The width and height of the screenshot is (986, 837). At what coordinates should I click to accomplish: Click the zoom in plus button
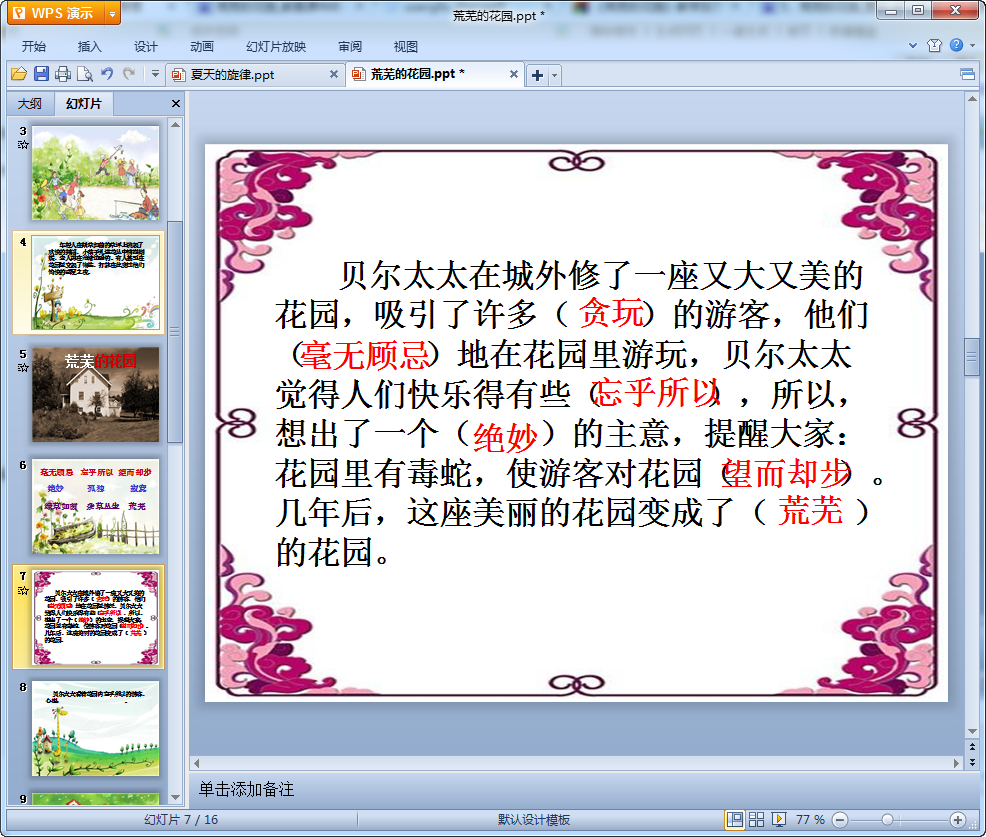957,819
